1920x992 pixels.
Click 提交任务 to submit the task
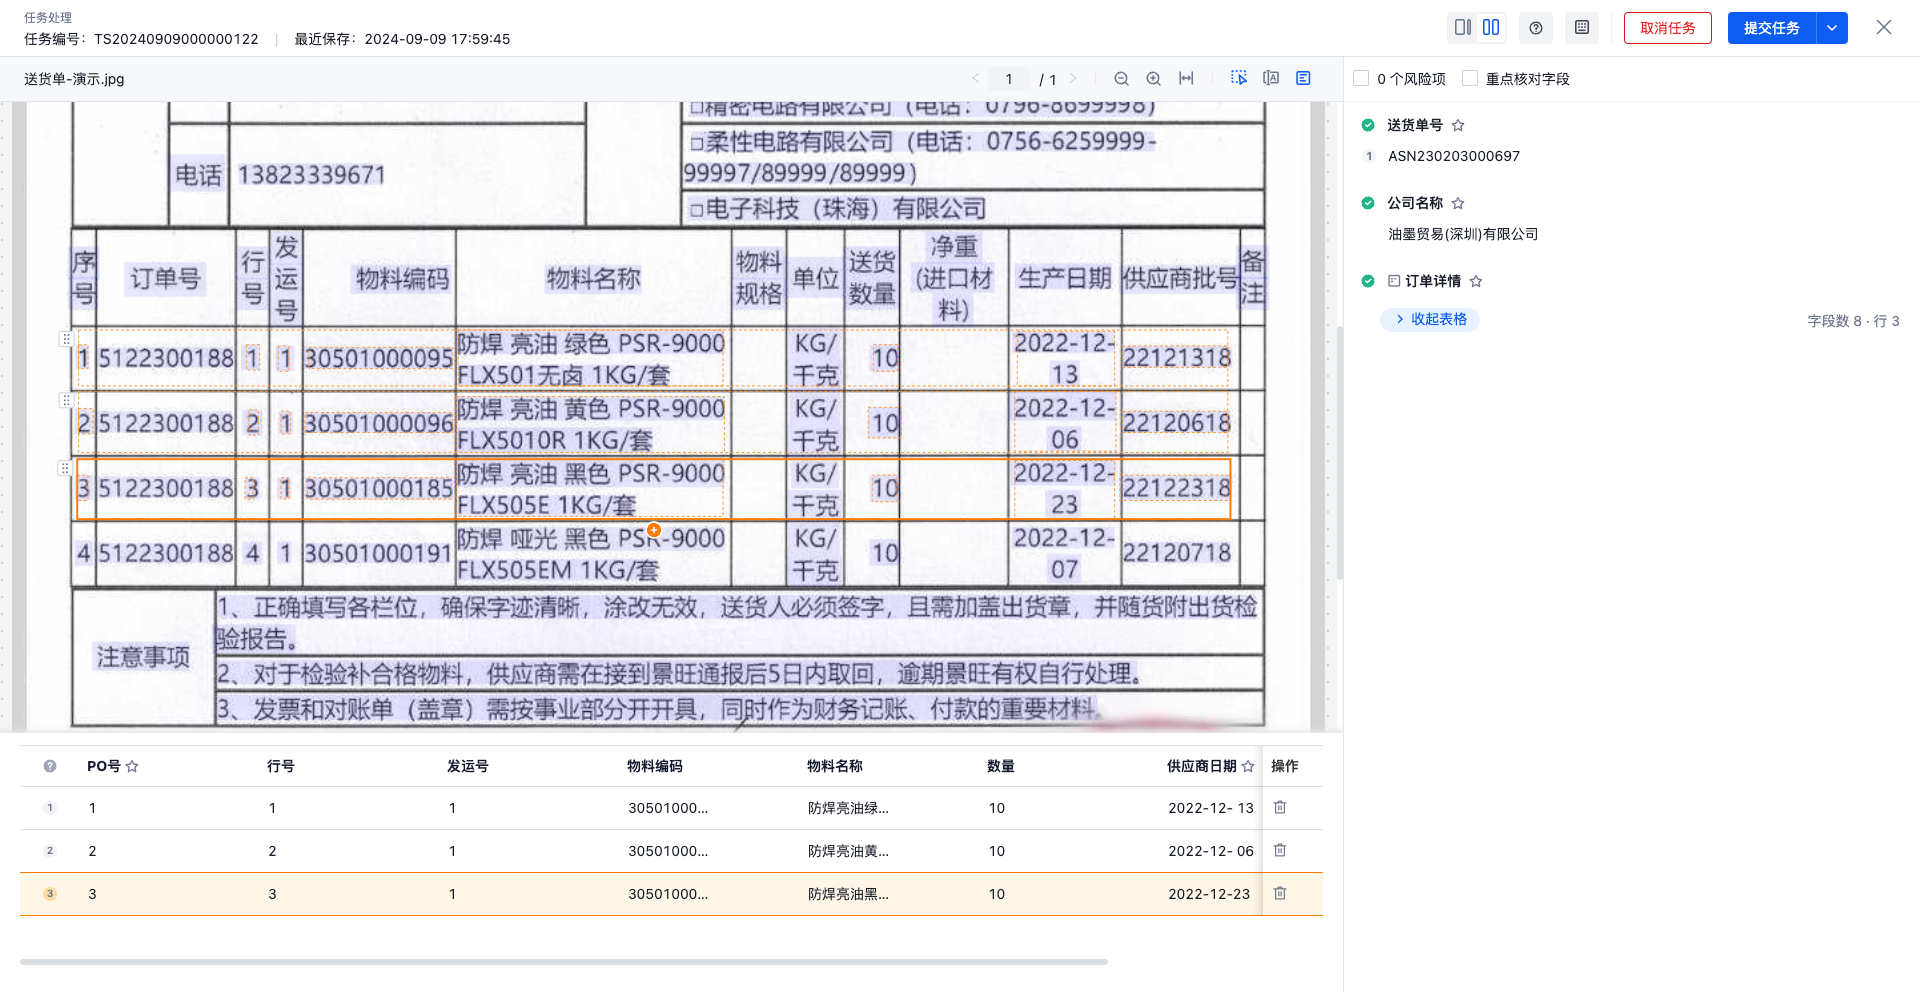(1772, 28)
